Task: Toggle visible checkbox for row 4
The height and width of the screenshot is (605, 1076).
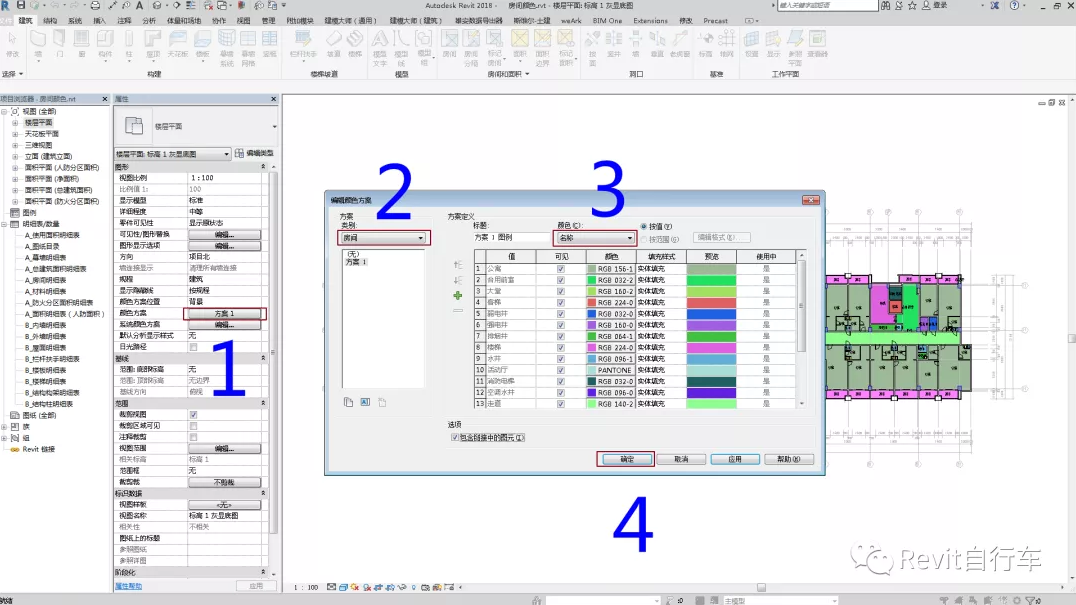Action: (561, 302)
